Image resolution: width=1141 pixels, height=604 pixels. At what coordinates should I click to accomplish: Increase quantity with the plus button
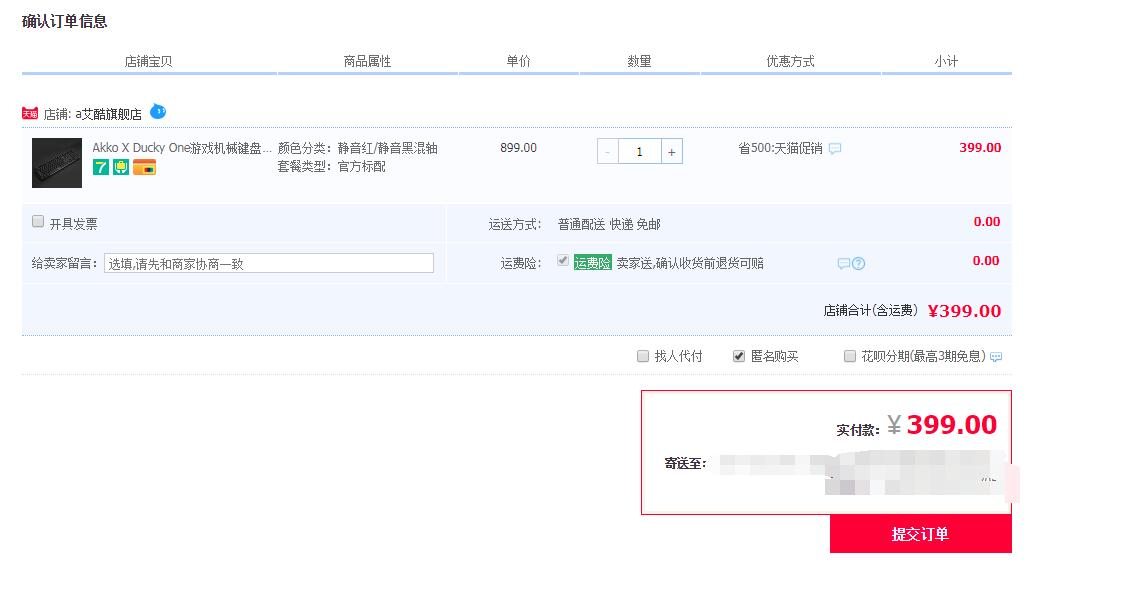tap(672, 151)
